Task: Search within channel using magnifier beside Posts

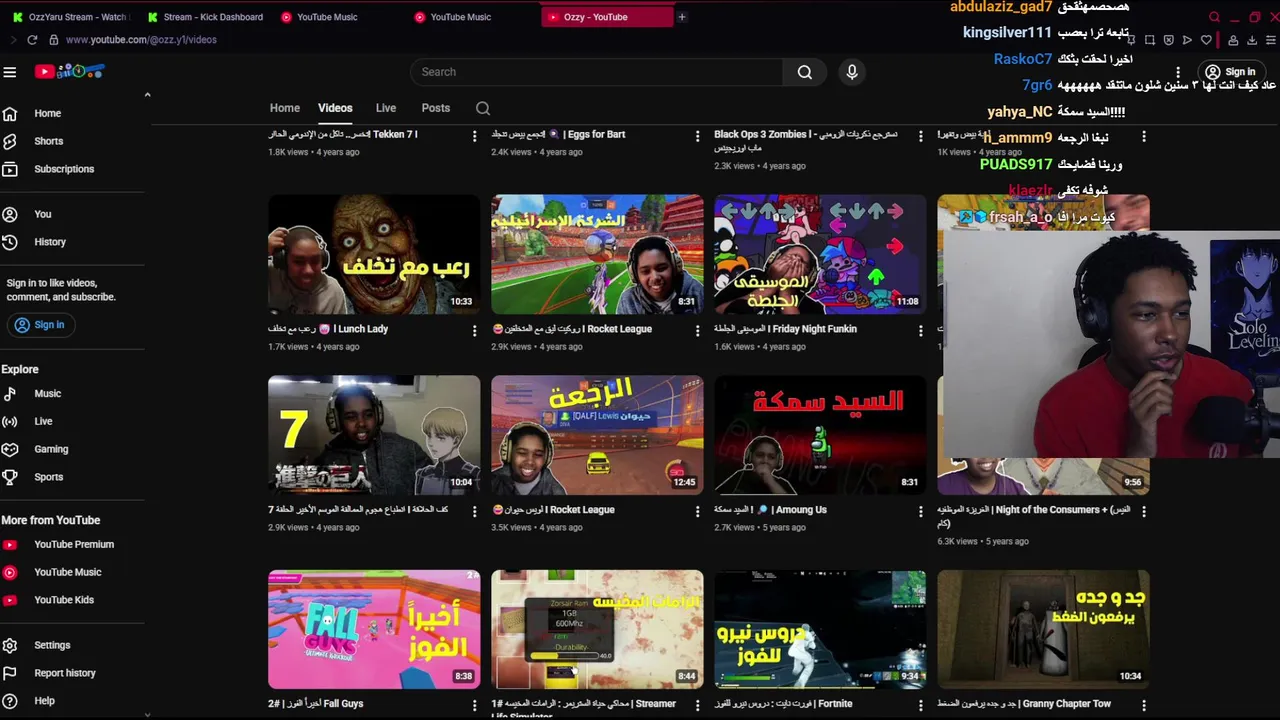Action: coord(483,108)
